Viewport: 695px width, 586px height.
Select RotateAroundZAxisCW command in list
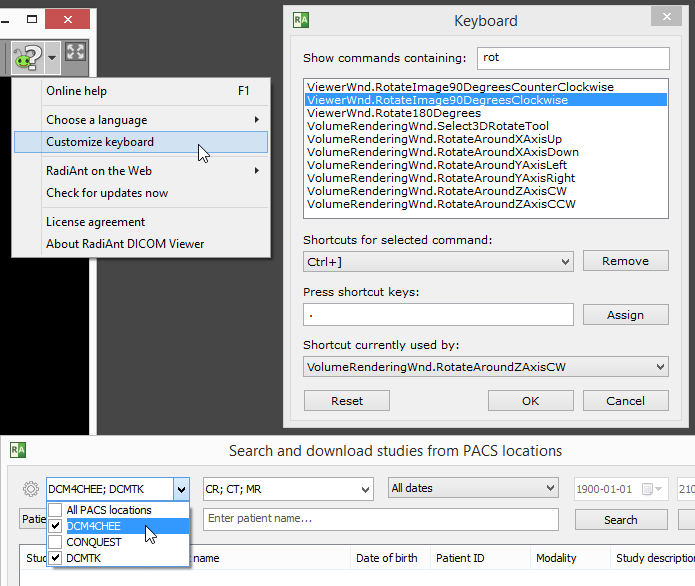tap(486, 191)
